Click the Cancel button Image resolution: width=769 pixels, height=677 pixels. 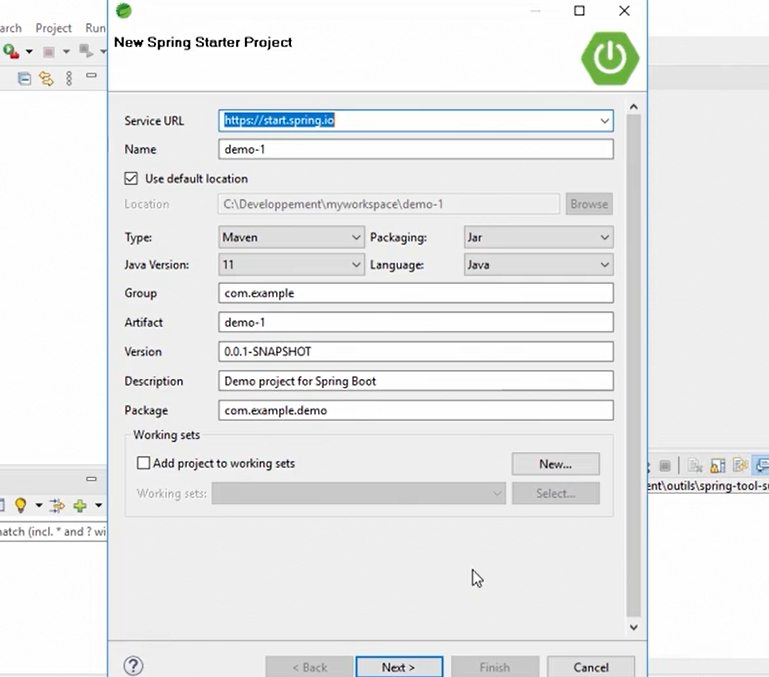click(591, 667)
